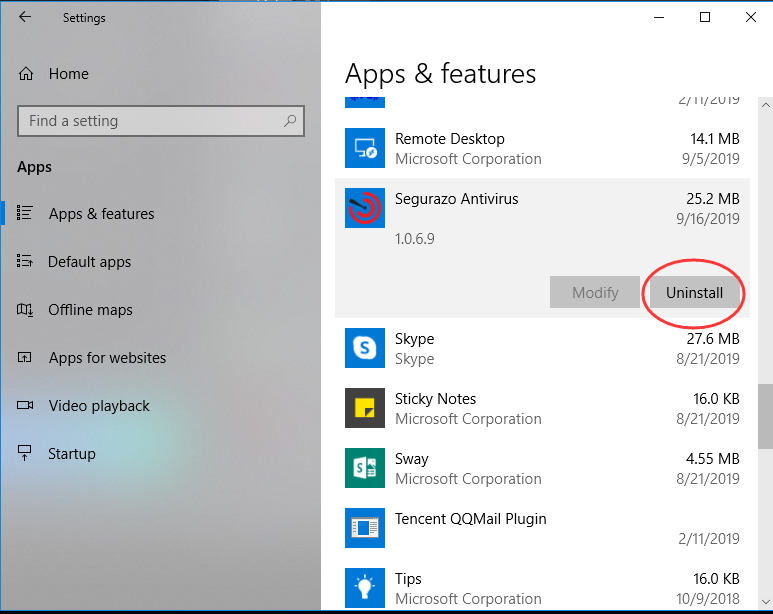Close the Settings window
This screenshot has height=614, width=773.
pyautogui.click(x=751, y=17)
